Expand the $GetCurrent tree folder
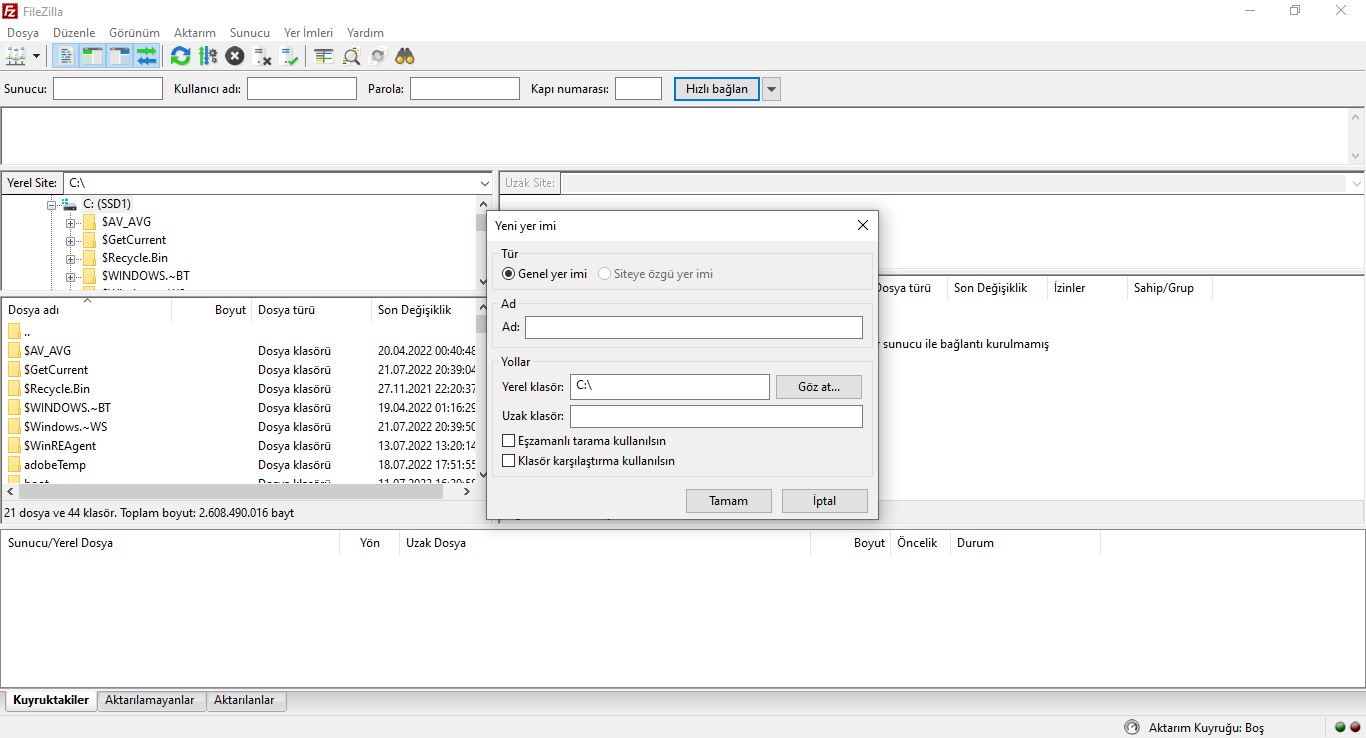The height and width of the screenshot is (738, 1366). point(71,240)
